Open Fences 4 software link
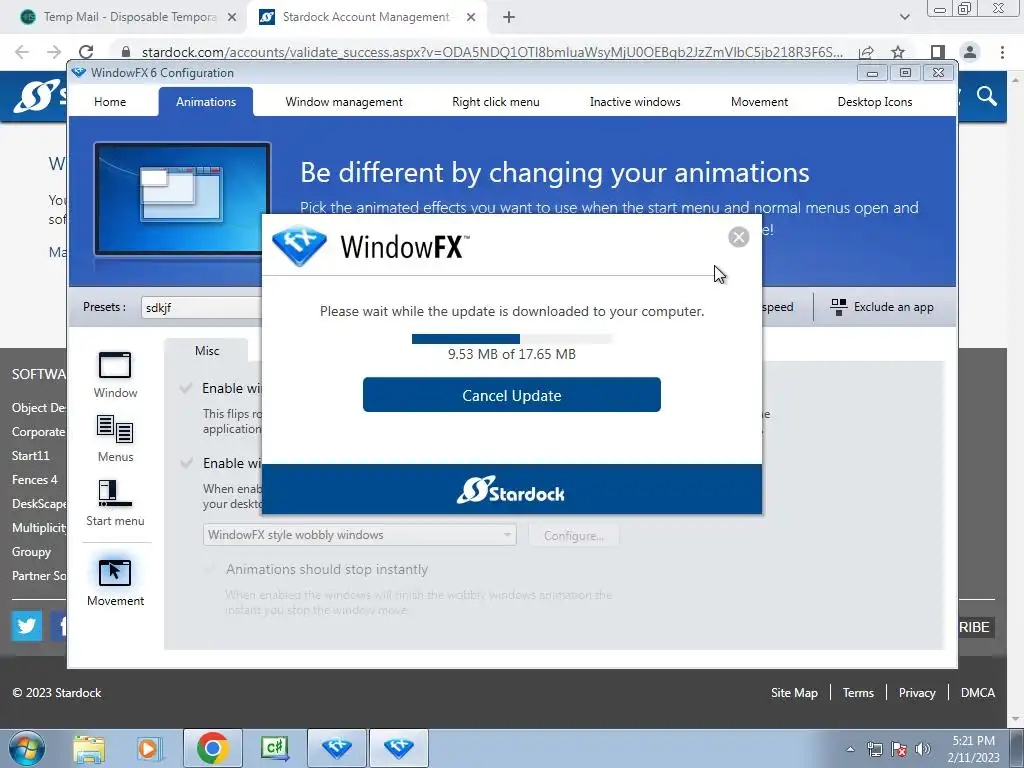The width and height of the screenshot is (1024, 768). point(35,480)
